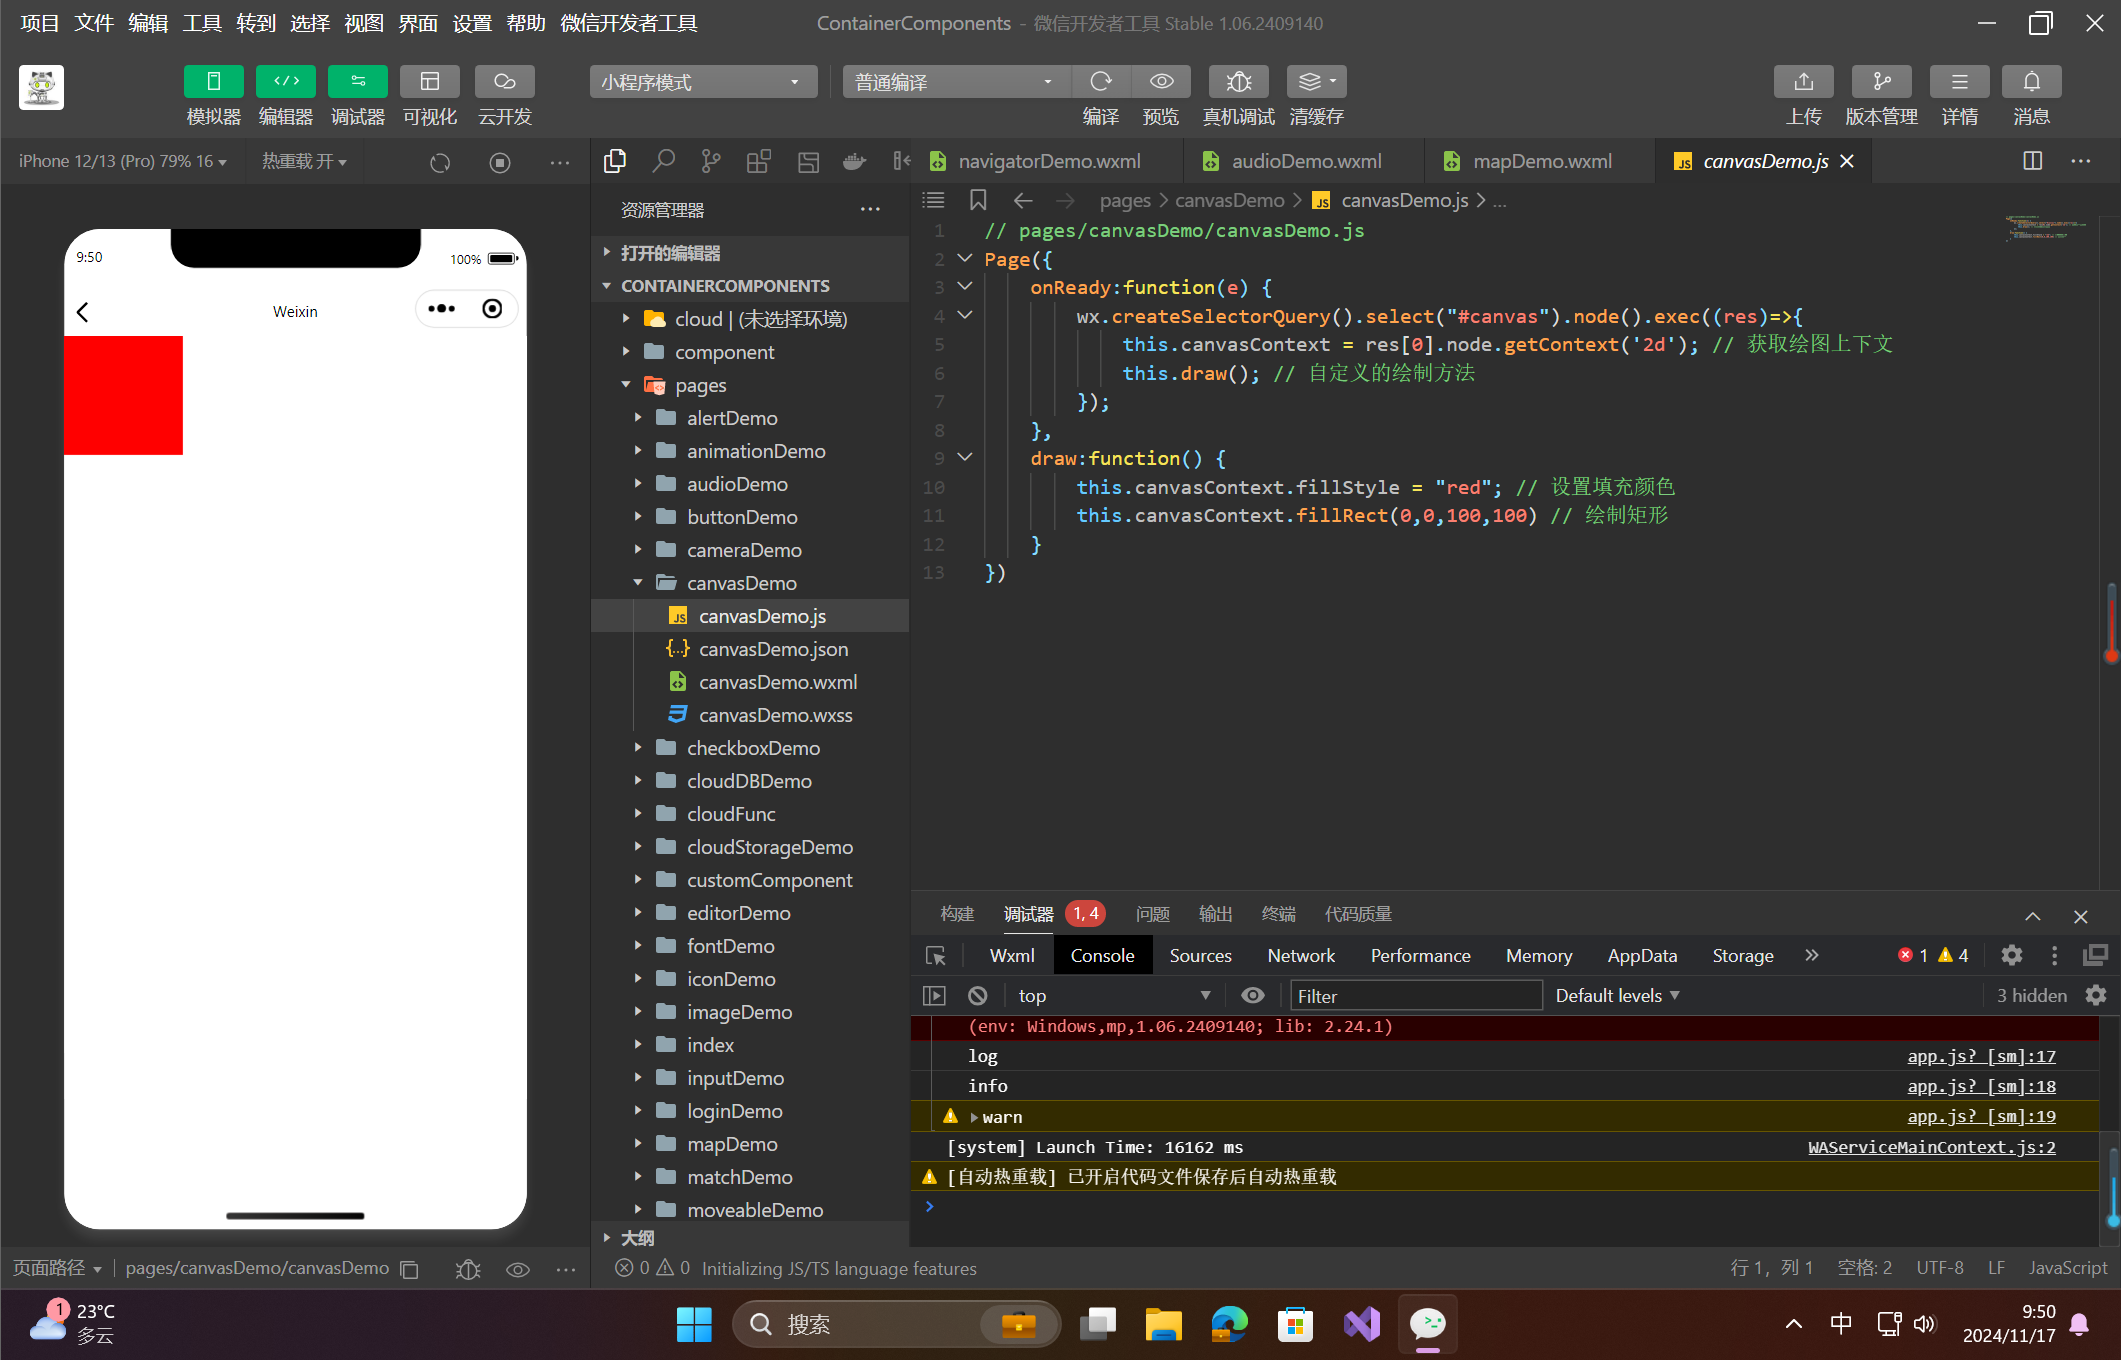Open the mini program mode dropdown

702,82
